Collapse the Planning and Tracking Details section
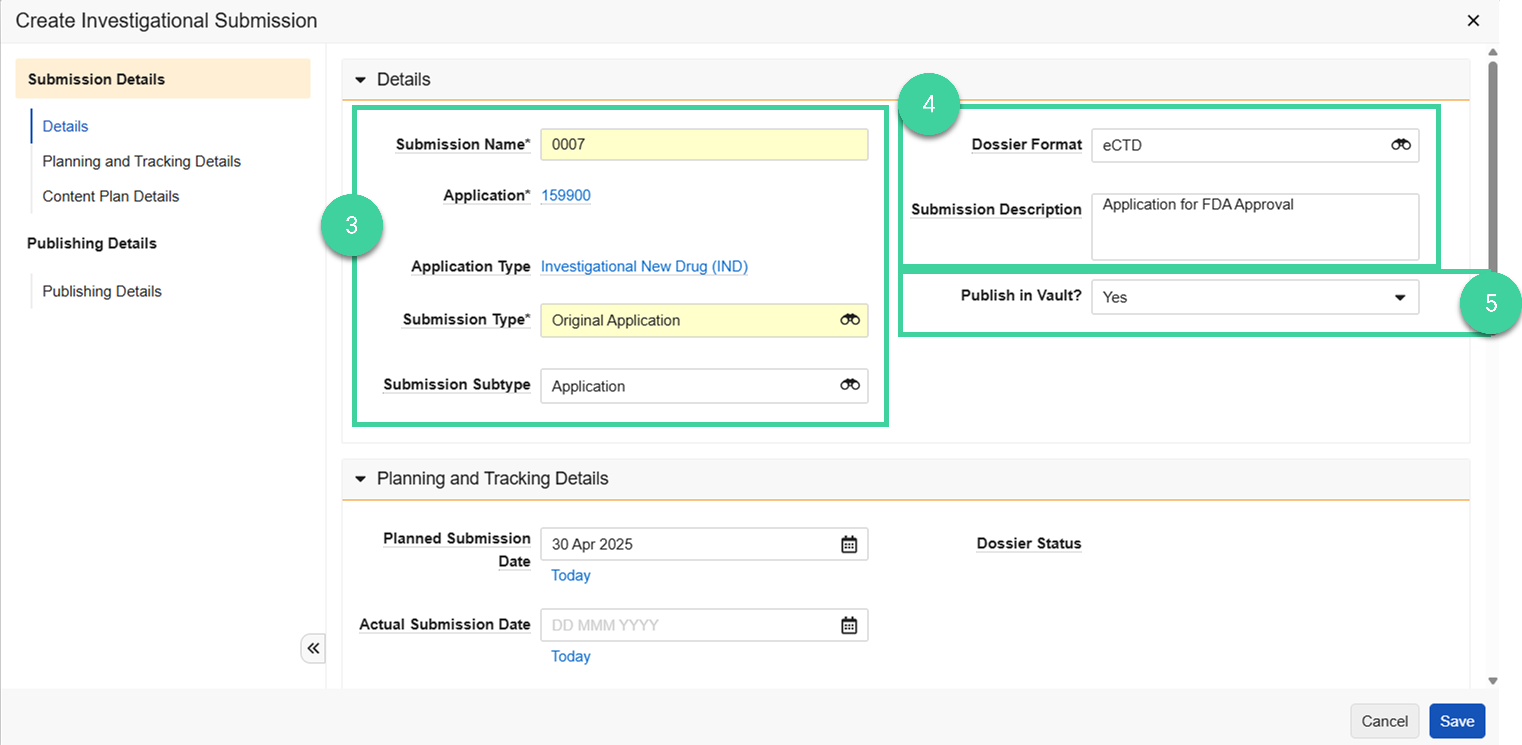 [361, 479]
